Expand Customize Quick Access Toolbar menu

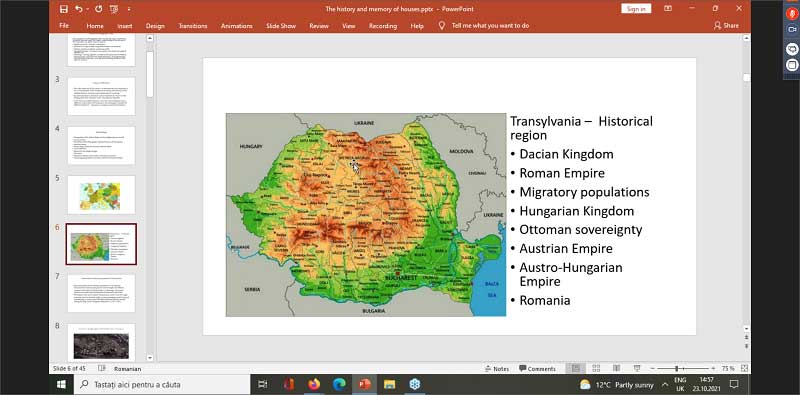(x=129, y=9)
